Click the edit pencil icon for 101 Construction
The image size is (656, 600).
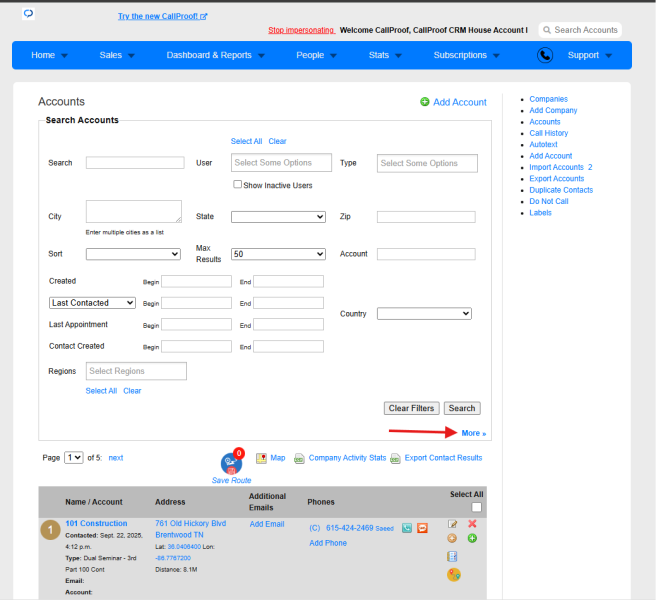coord(452,524)
